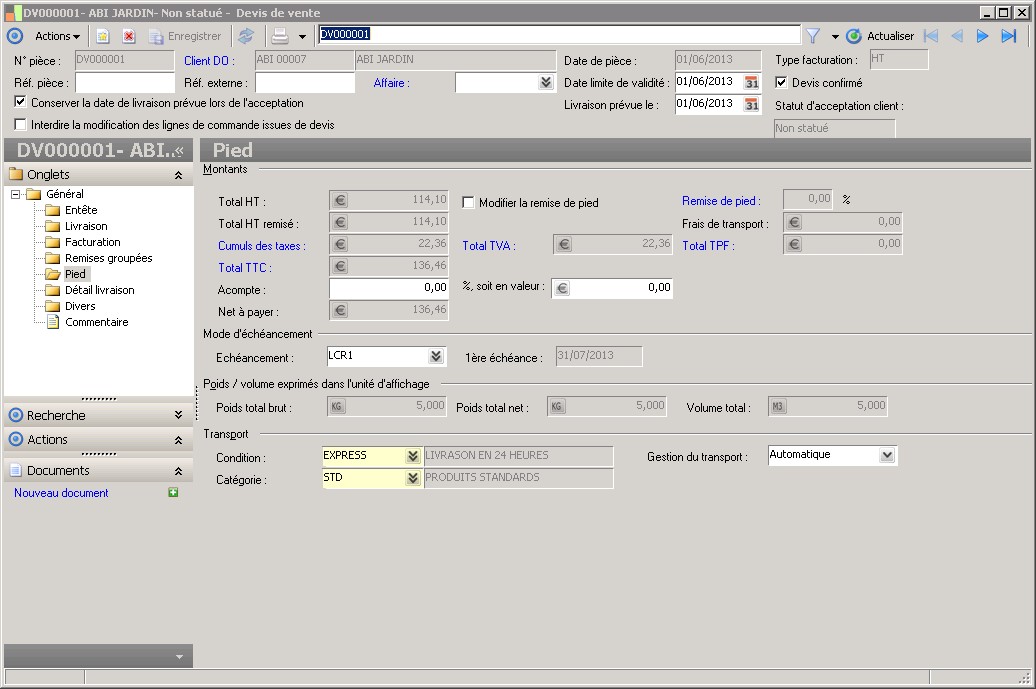Viewport: 1036px width, 689px height.
Task: Open Gestion du transport Automatique dropdown
Action: [886, 455]
